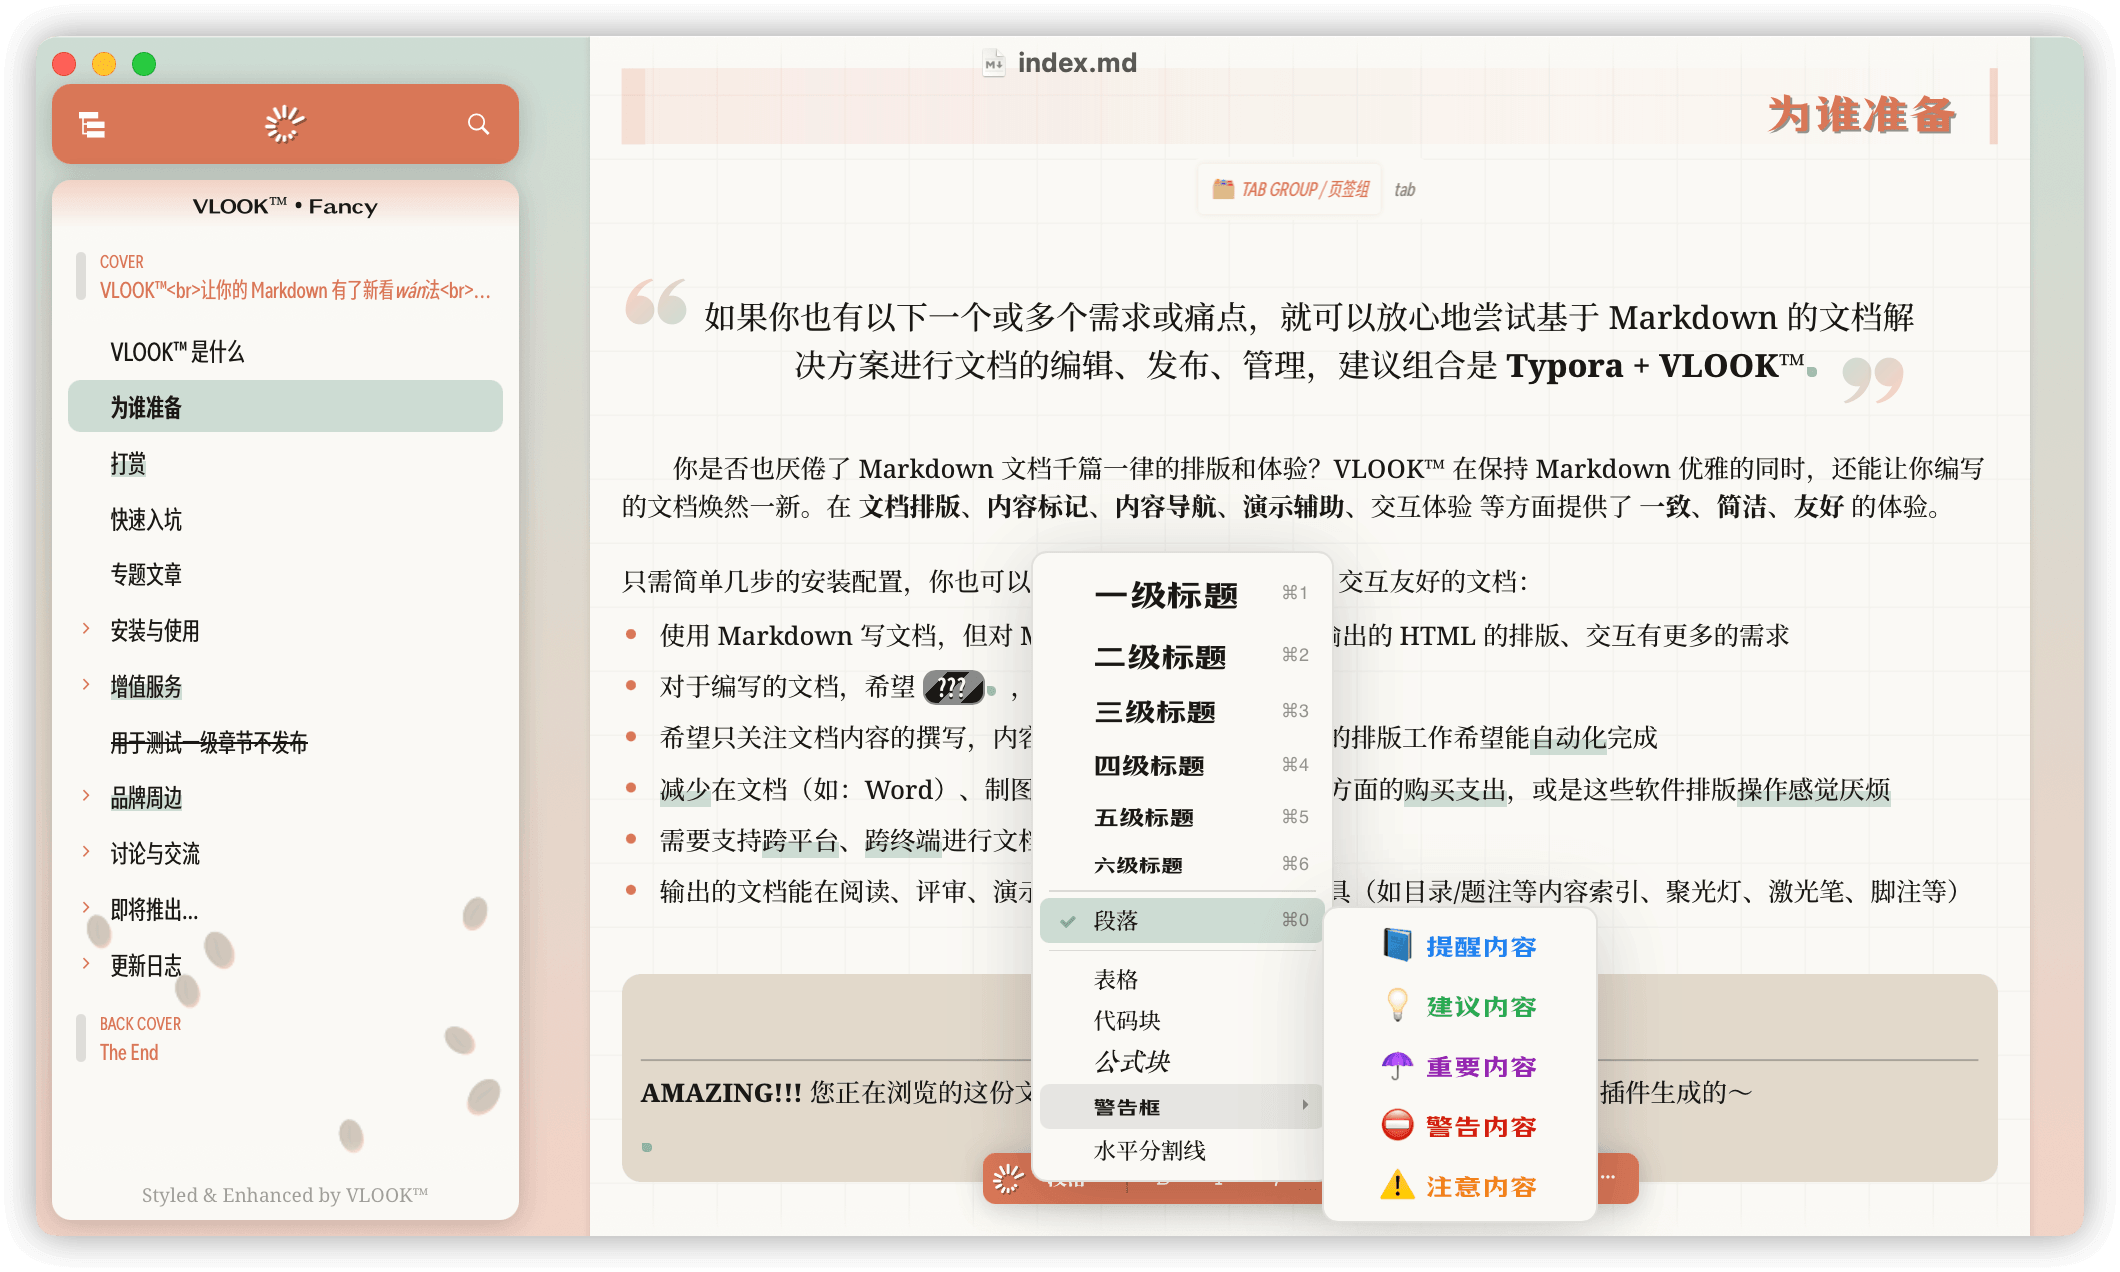Screen dimensions: 2120x1272
Task: Click the green full-screen window button
Action: pos(144,64)
